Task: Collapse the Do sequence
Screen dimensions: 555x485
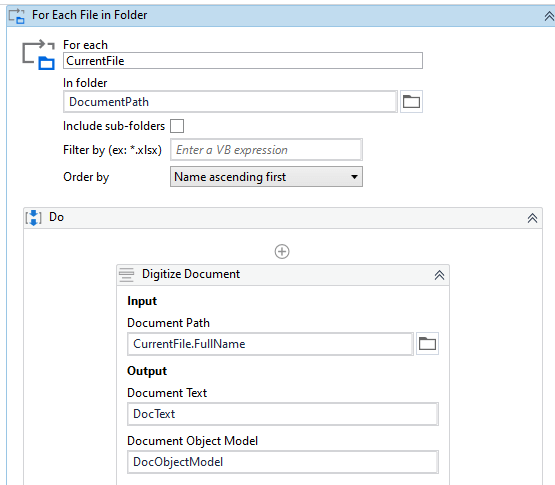Action: 532,218
